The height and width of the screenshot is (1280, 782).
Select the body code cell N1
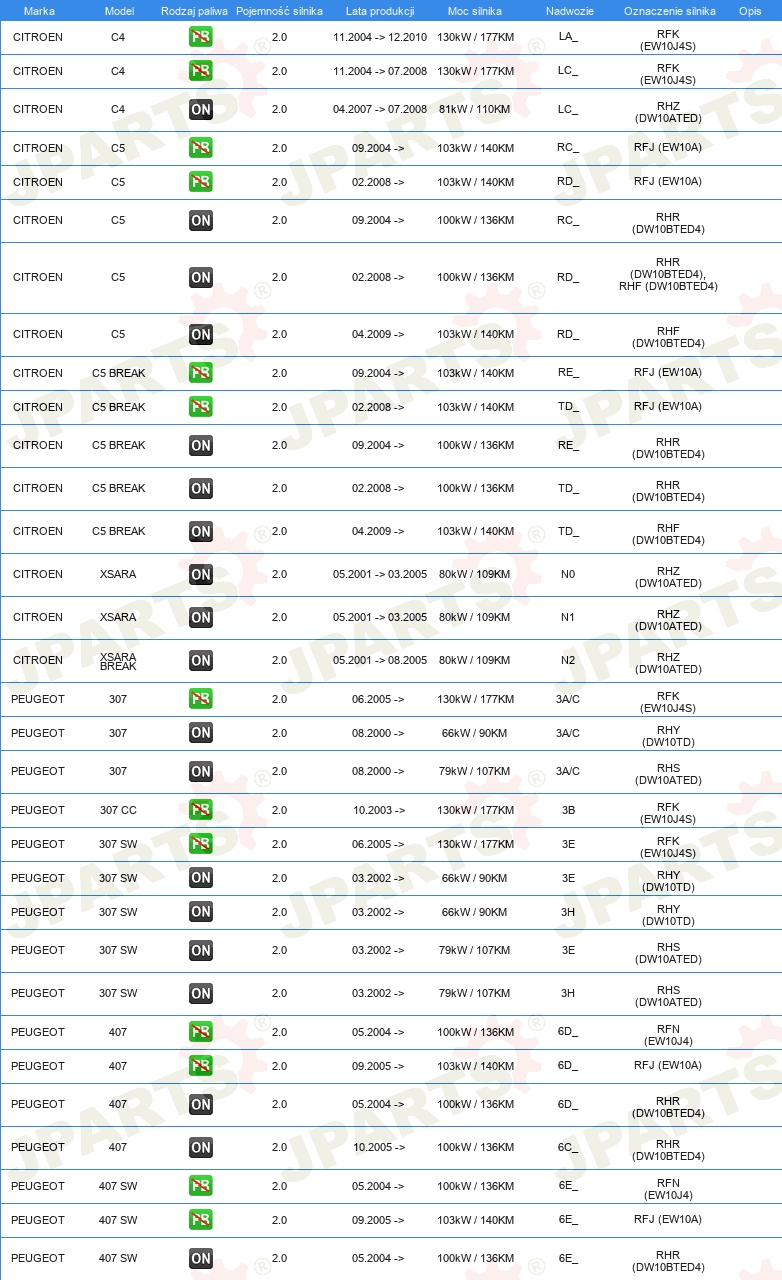[568, 617]
